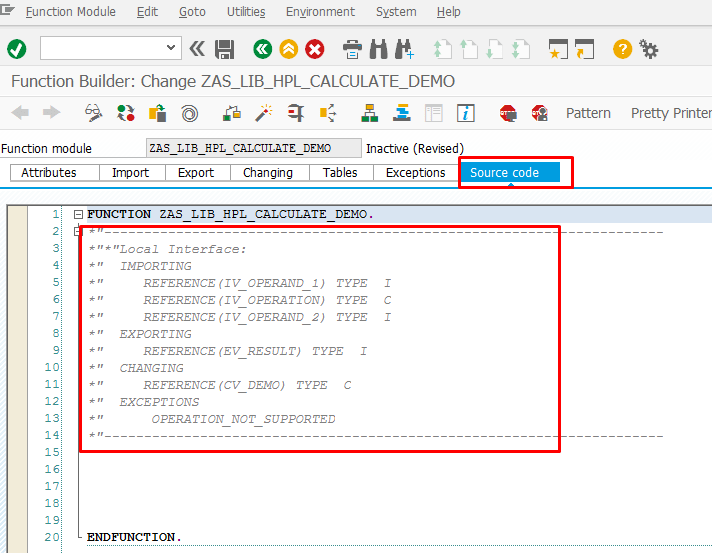The image size is (712, 553).
Task: Click the Where-Used List icon
Action: pos(327,113)
